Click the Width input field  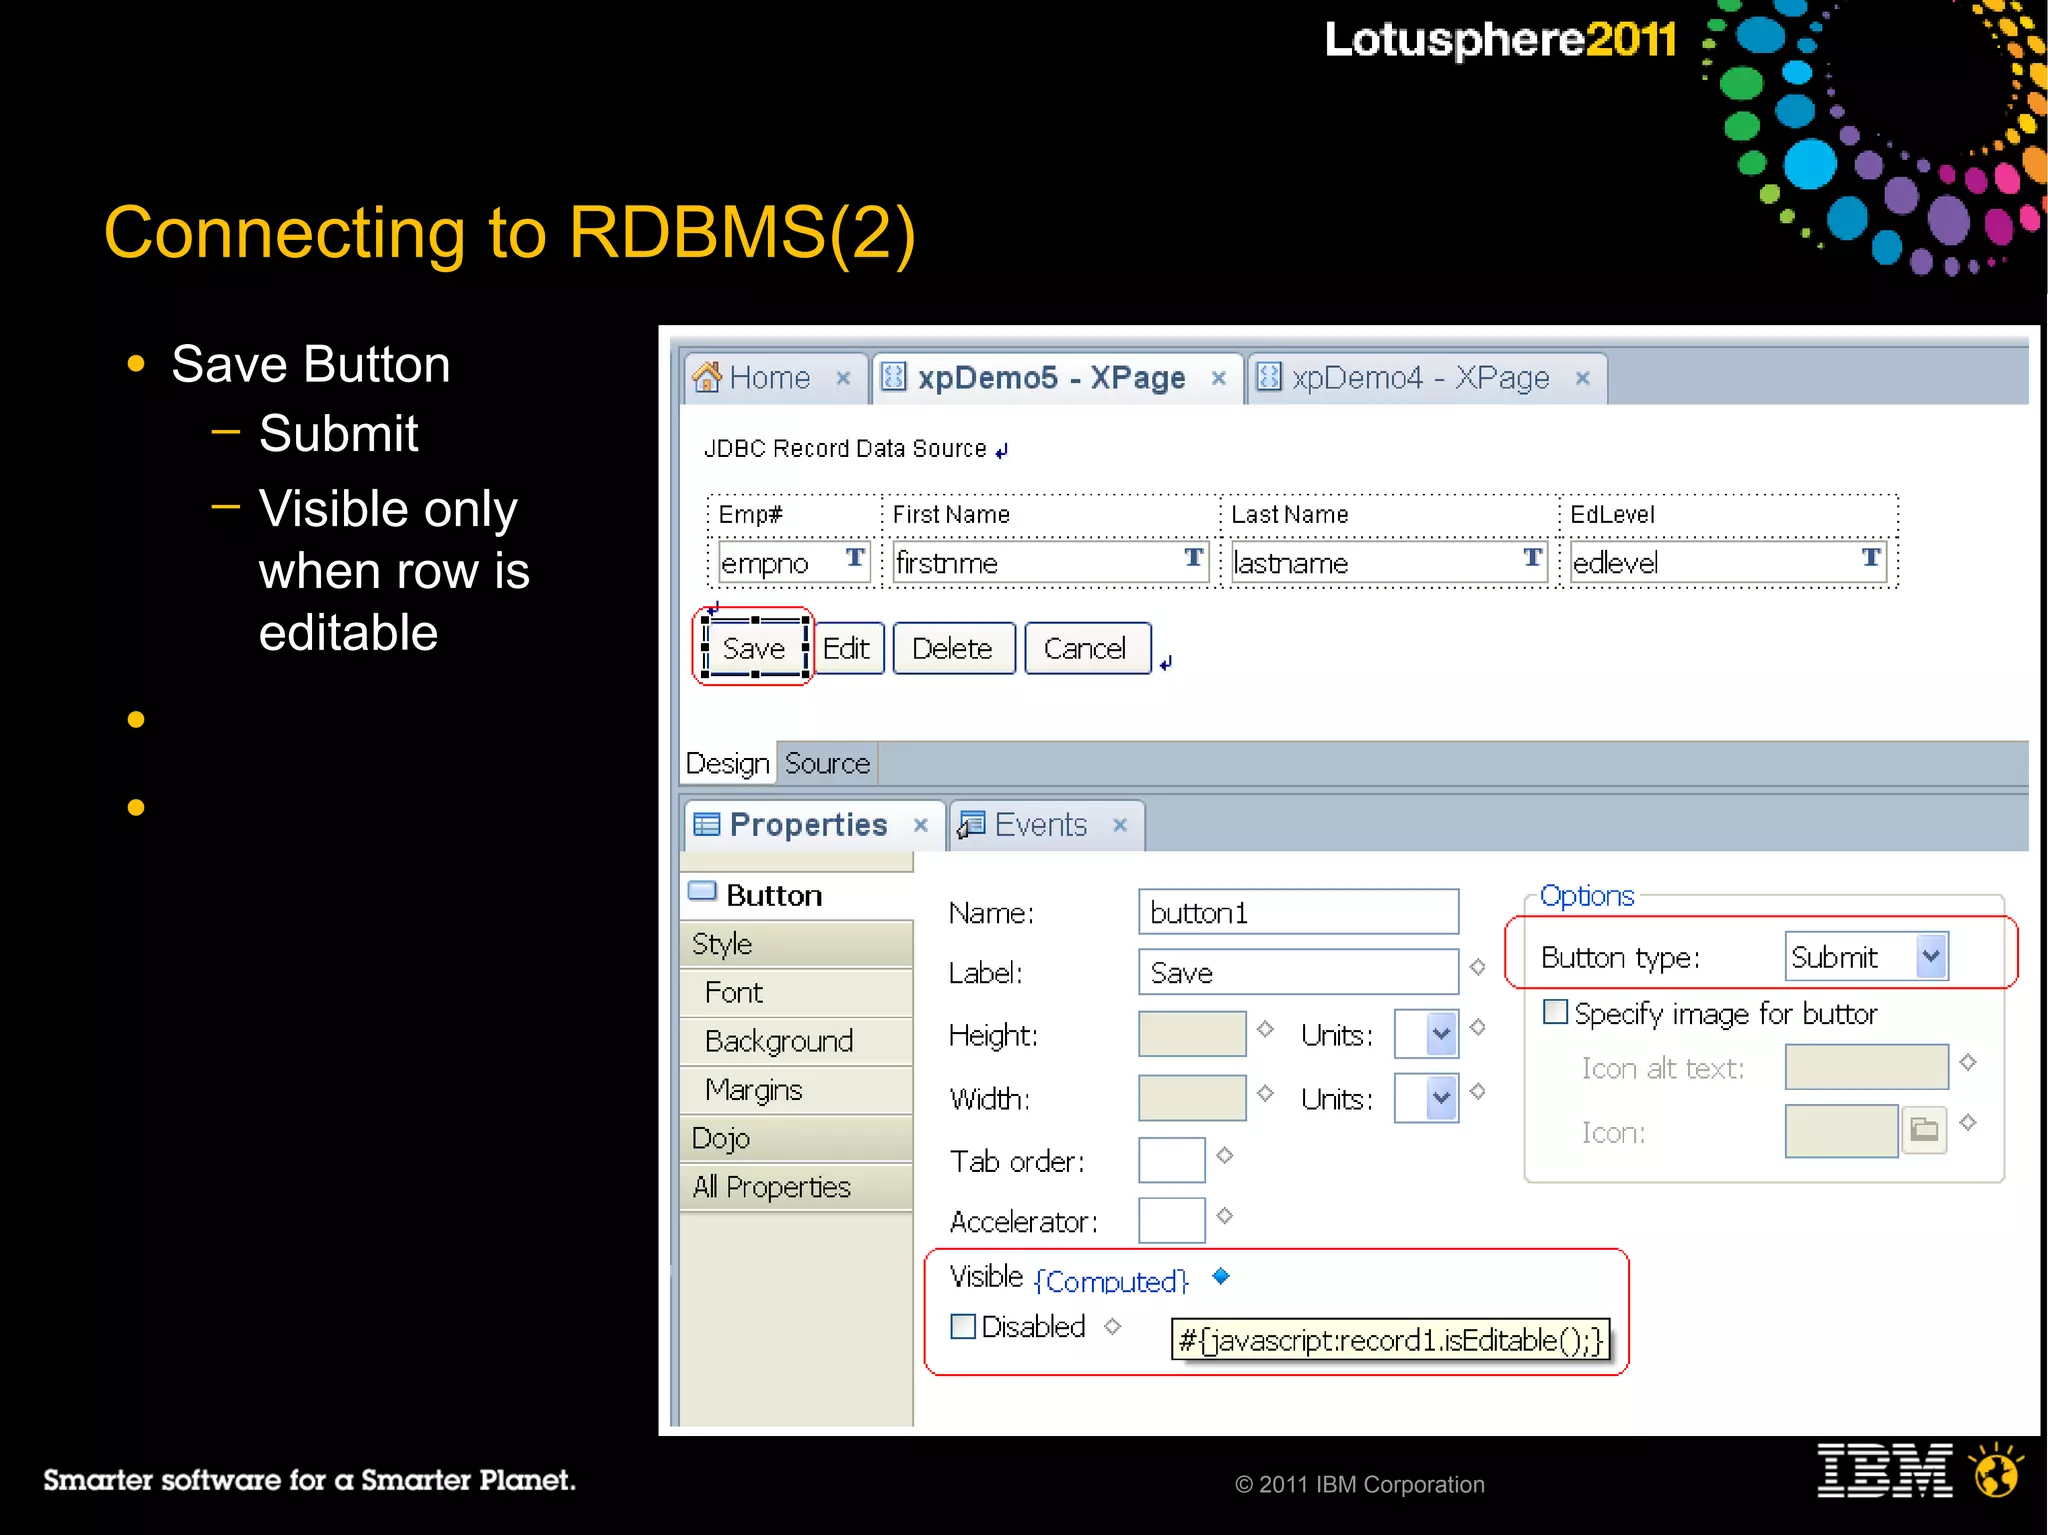[1192, 1098]
